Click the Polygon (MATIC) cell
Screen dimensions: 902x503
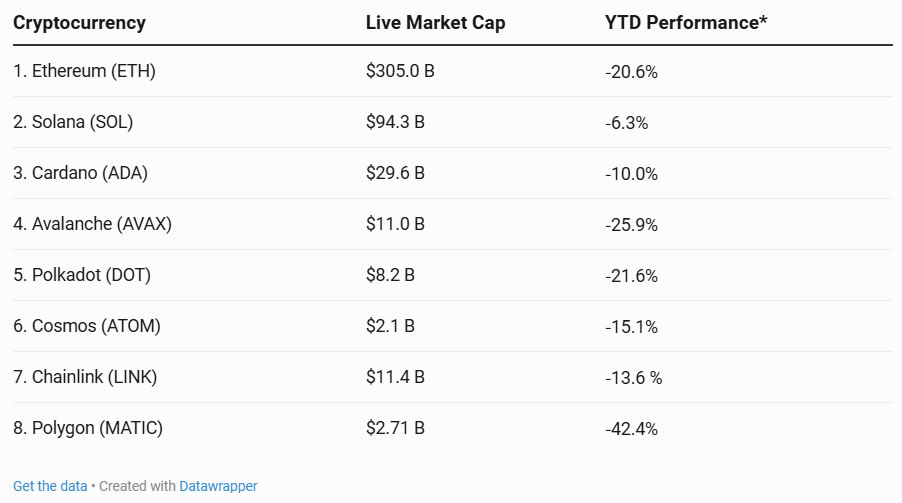(88, 428)
